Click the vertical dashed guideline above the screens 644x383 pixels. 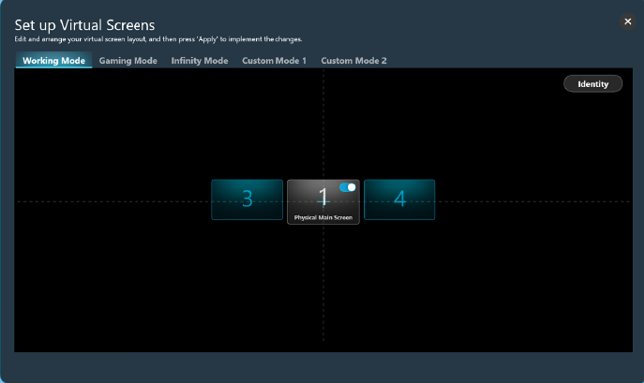[323, 124]
